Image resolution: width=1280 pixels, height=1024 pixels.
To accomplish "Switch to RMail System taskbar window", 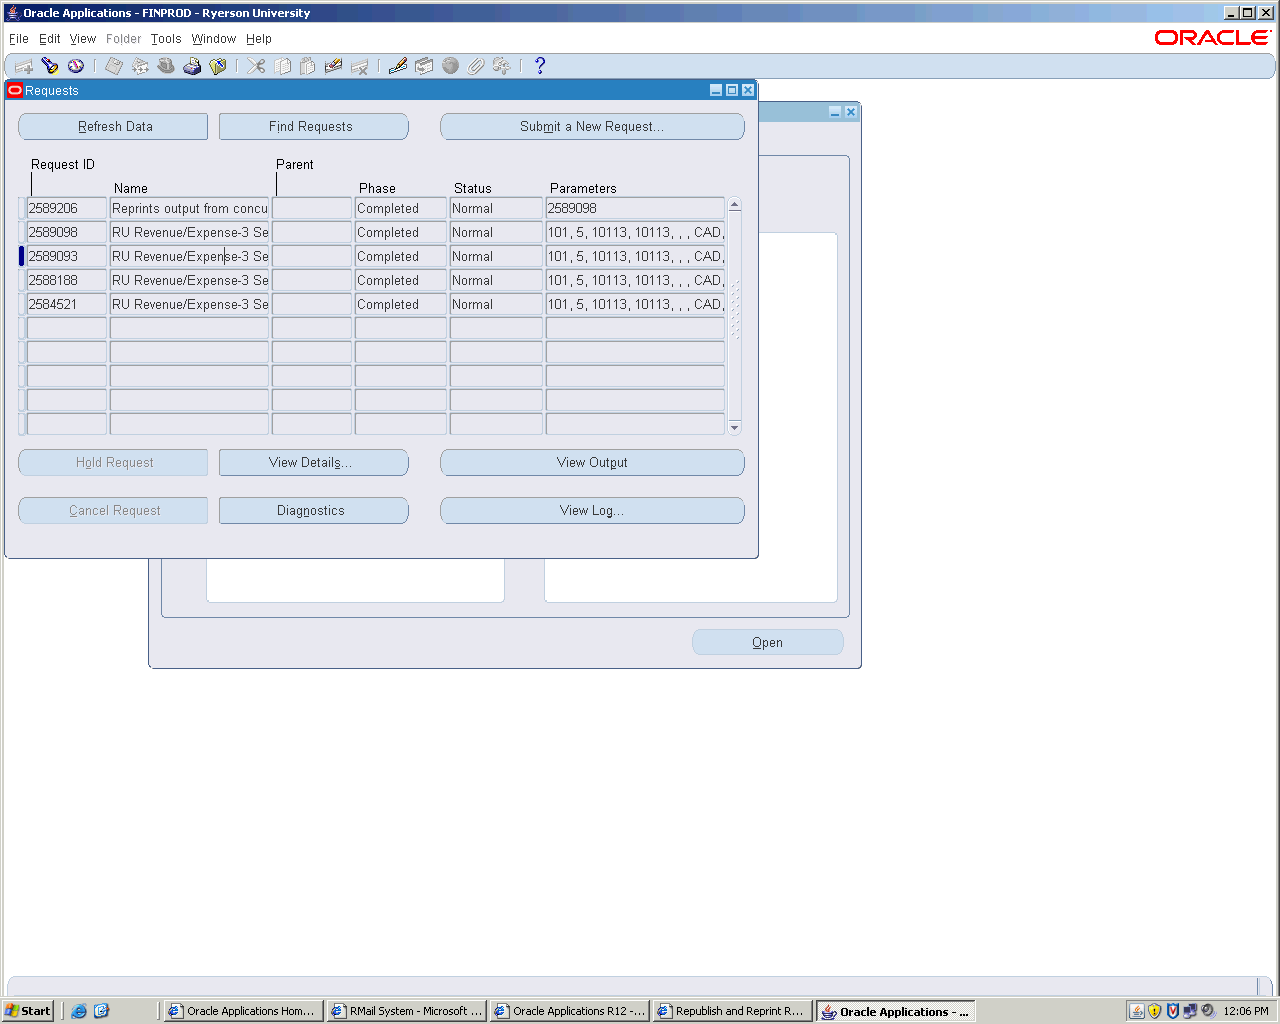I will click(x=407, y=1011).
